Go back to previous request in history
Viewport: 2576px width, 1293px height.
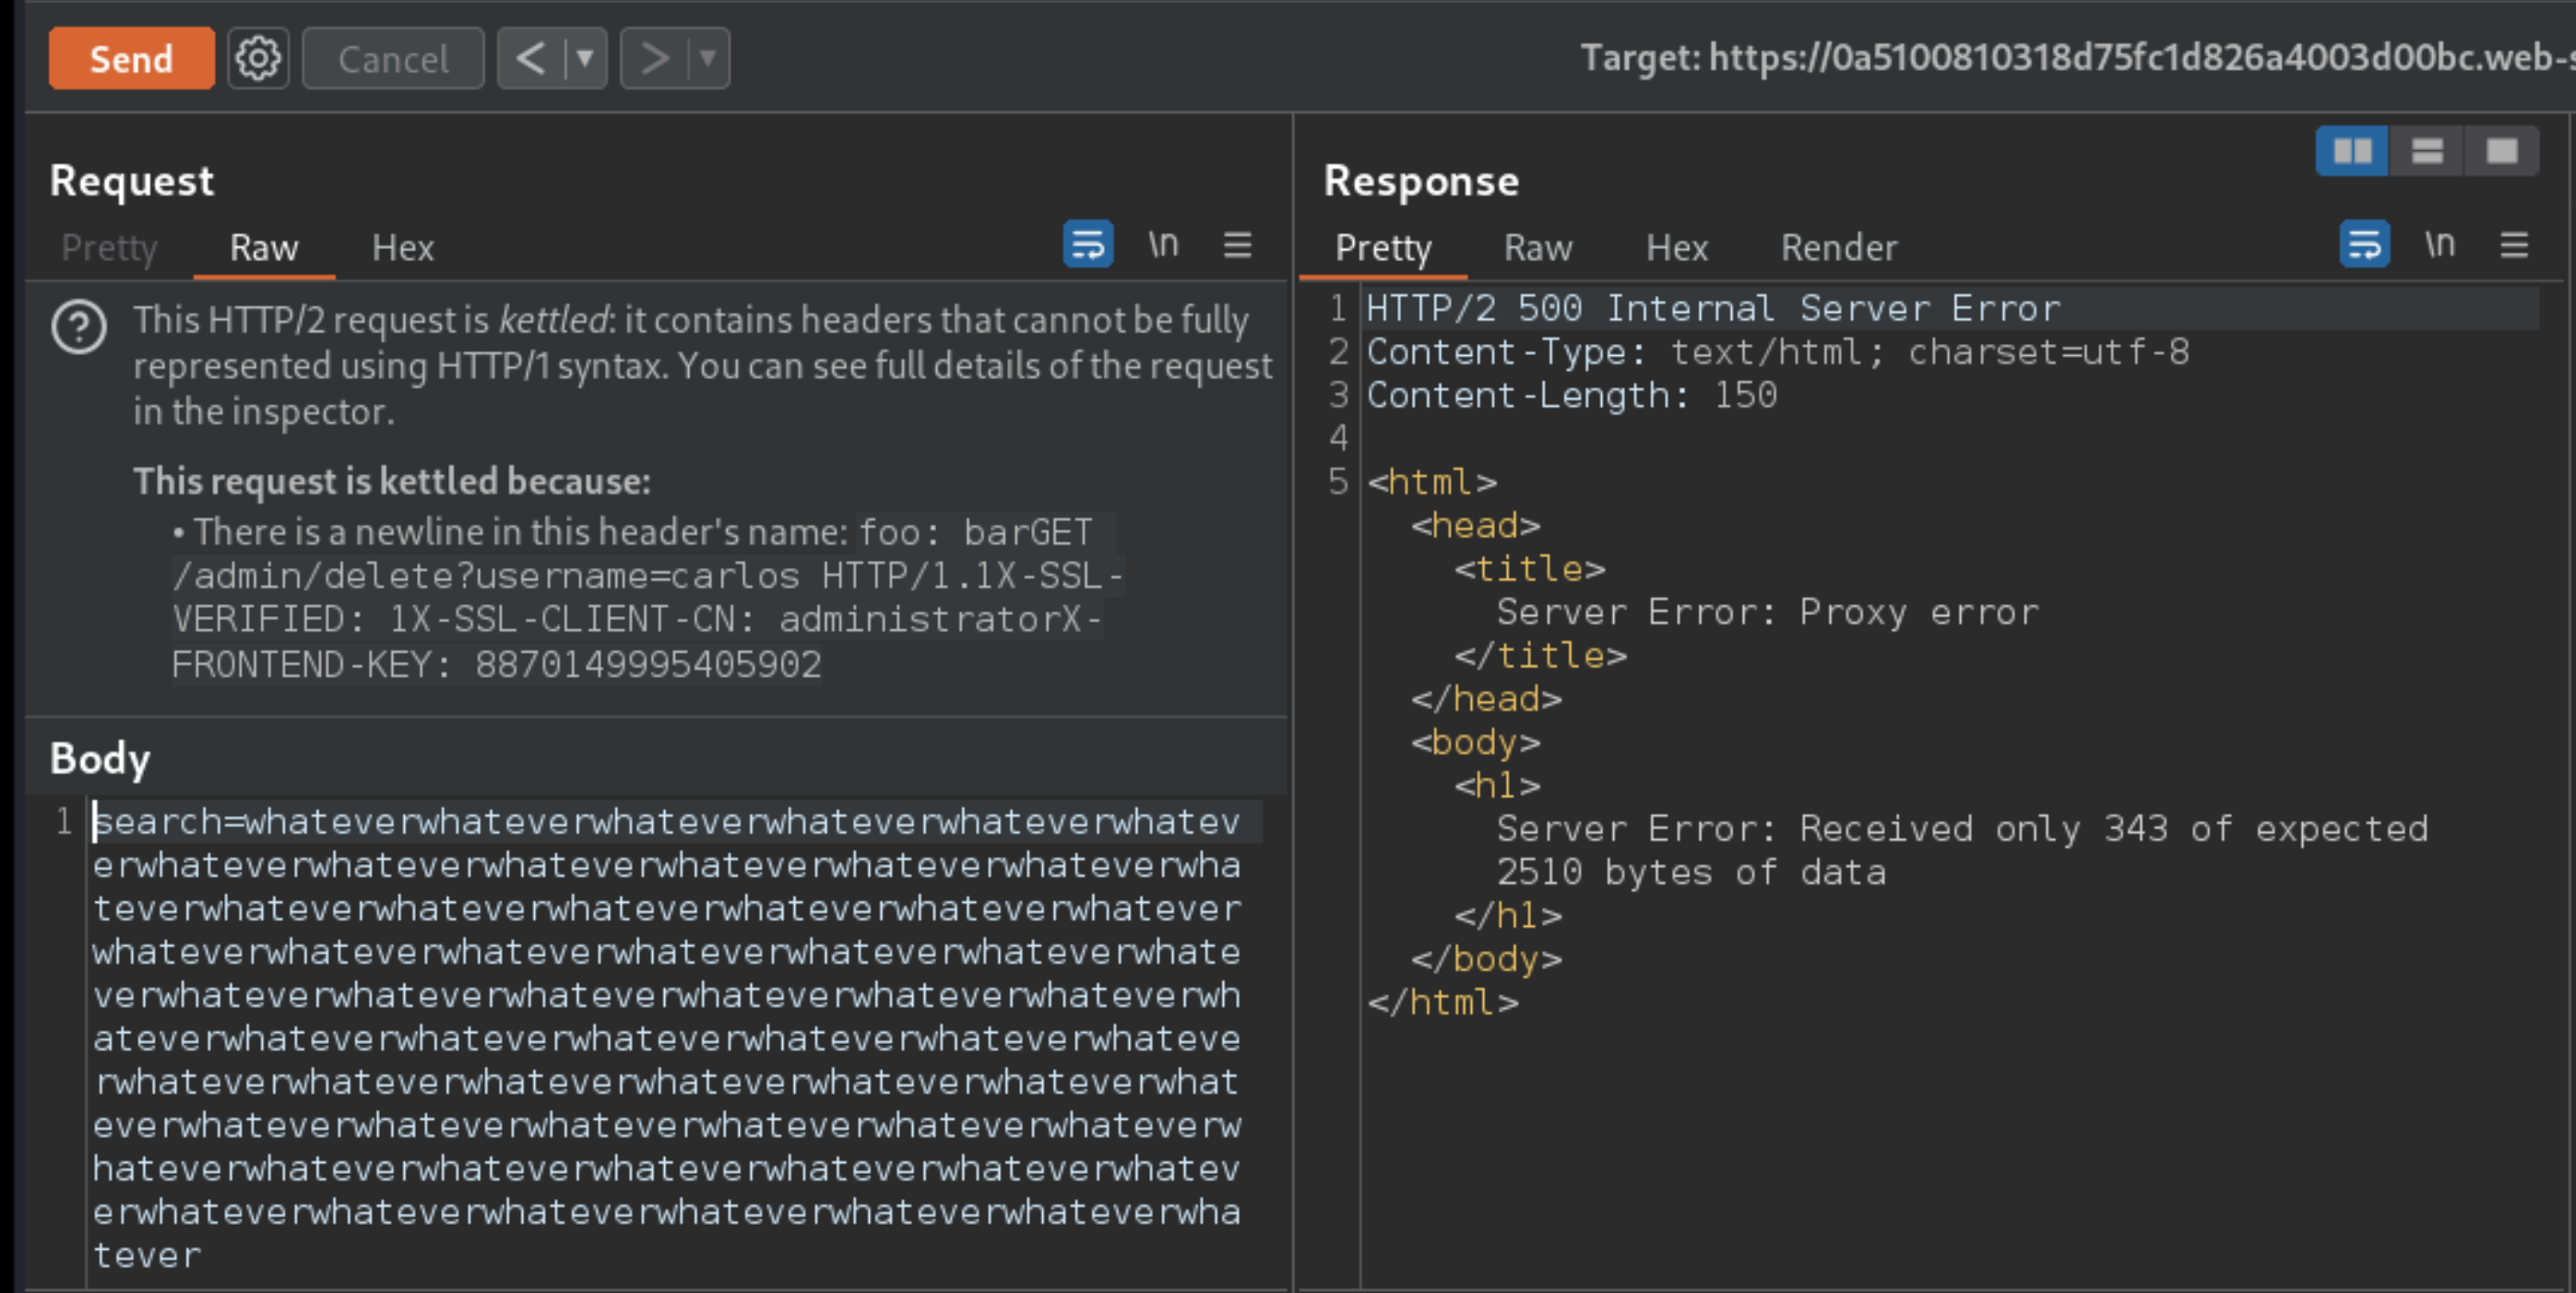click(531, 59)
